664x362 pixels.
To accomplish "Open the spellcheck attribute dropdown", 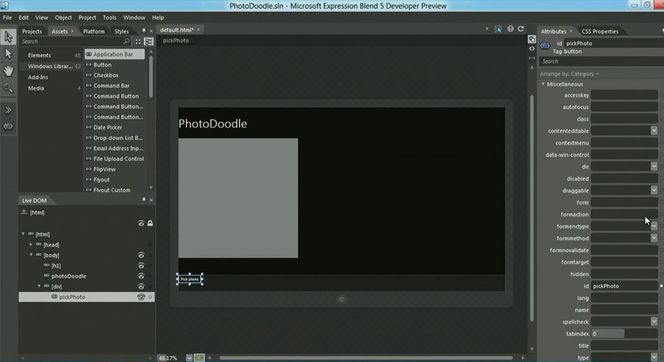I will pos(654,321).
